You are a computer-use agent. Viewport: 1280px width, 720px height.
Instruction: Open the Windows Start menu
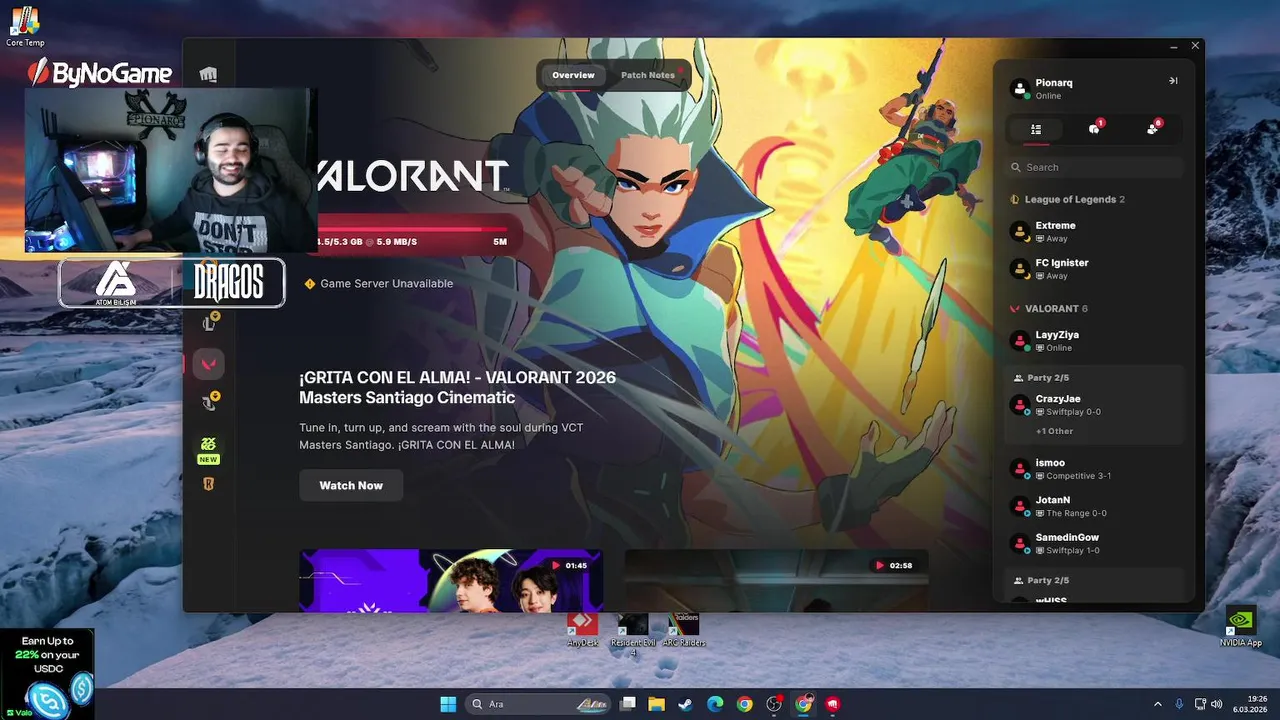(x=448, y=704)
